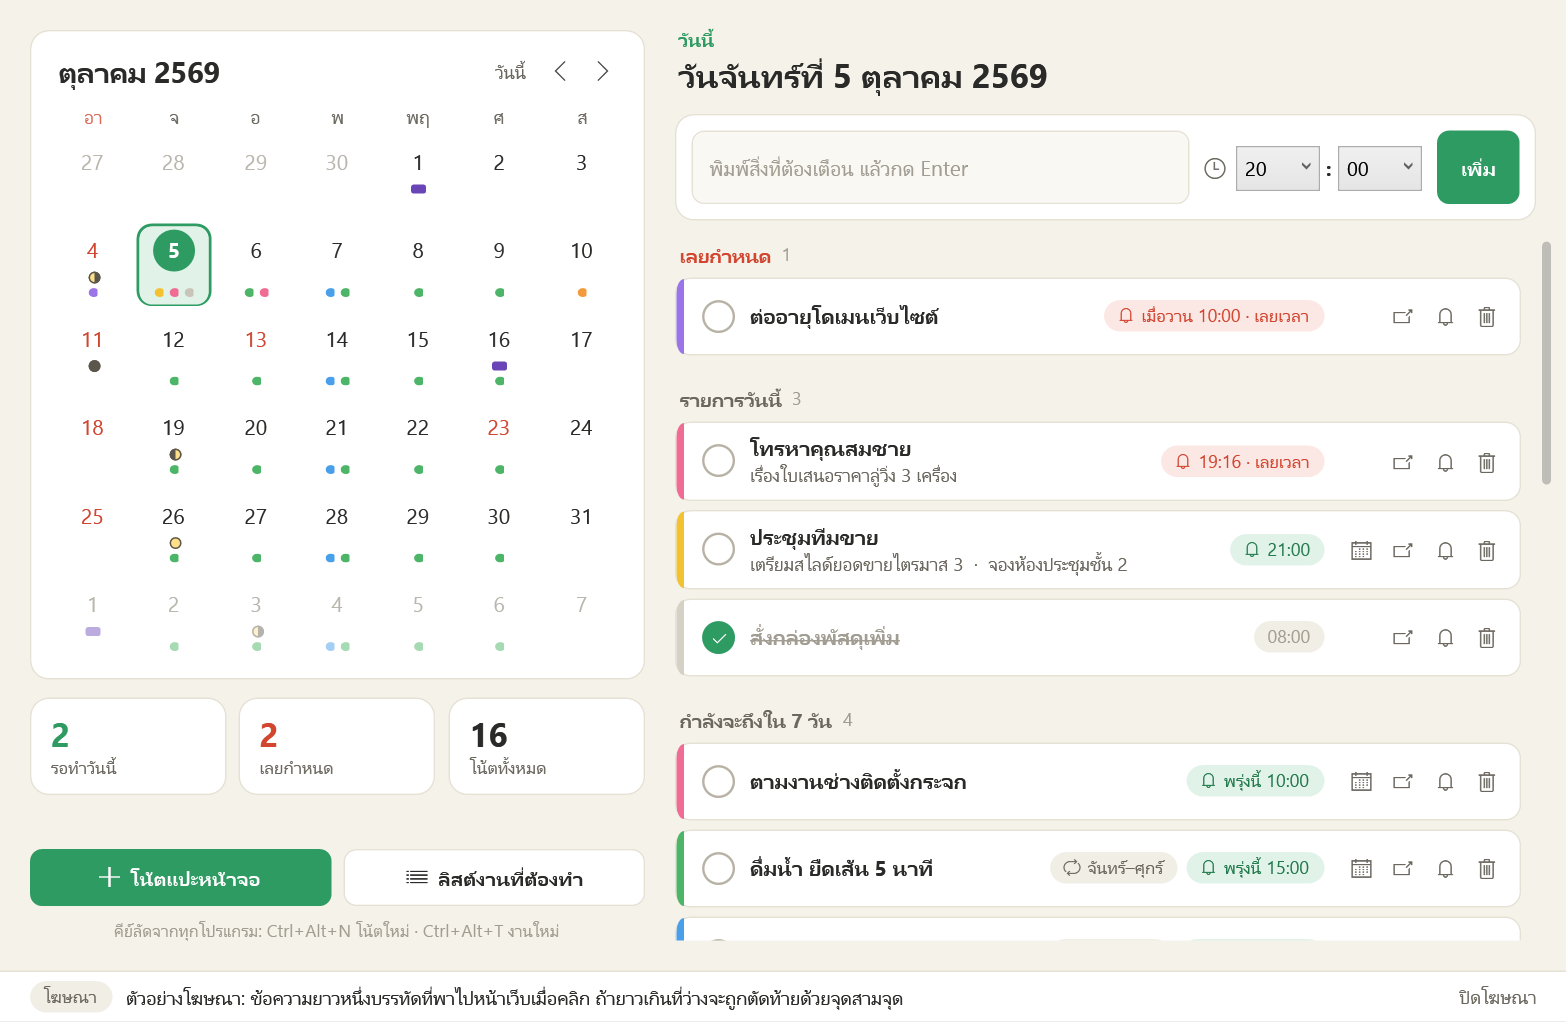Complete the ดื่มน้ำ ยืดเส้น 5 นาที task
Image resolution: width=1566 pixels, height=1022 pixels.
tap(718, 868)
